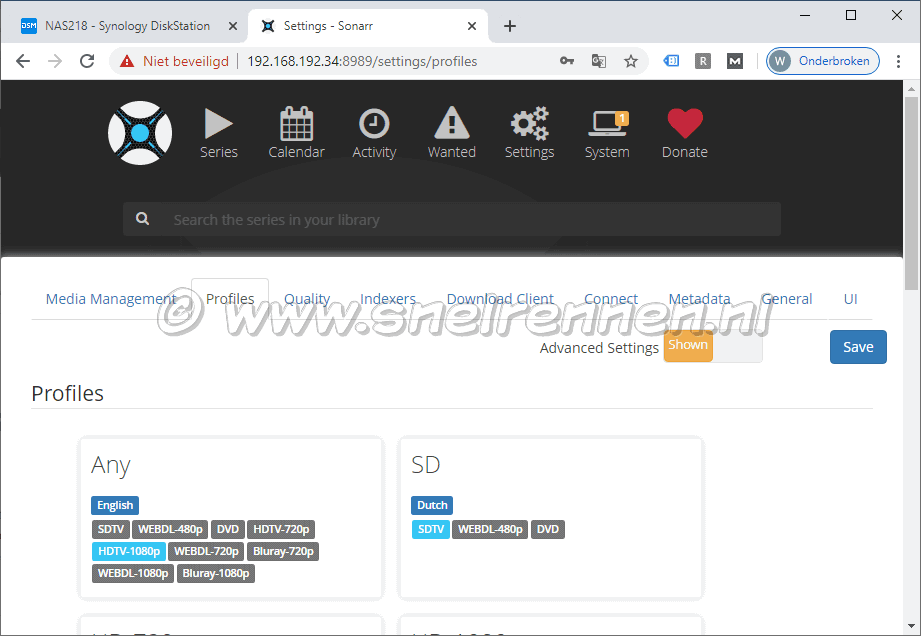921x636 pixels.
Task: Open the UI settings tab
Action: click(851, 299)
